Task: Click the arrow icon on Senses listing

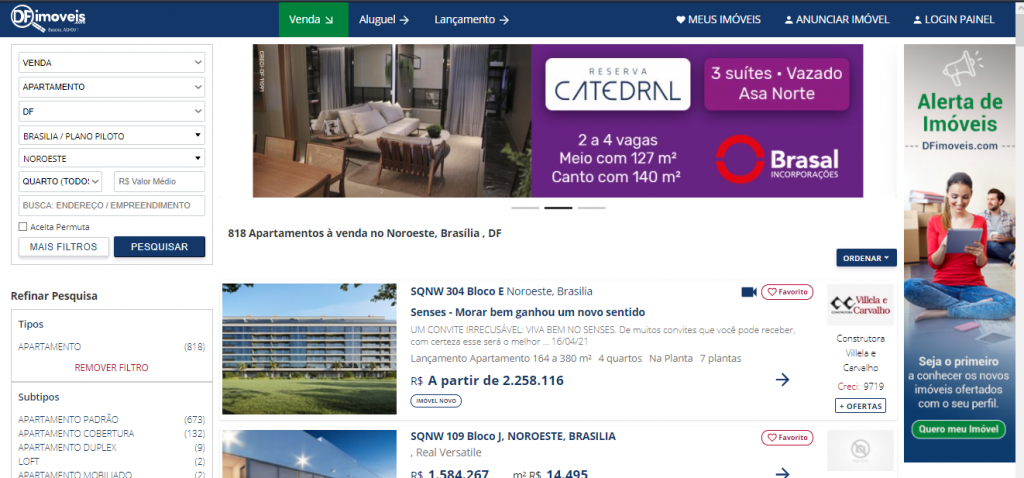Action: pos(782,379)
